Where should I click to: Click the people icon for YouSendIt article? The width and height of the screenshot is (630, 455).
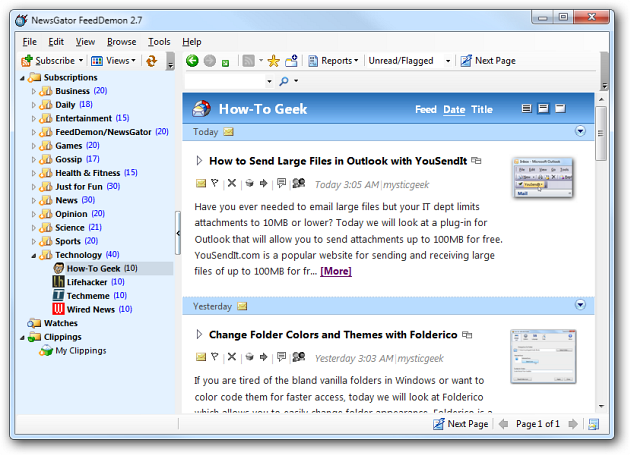(x=299, y=183)
